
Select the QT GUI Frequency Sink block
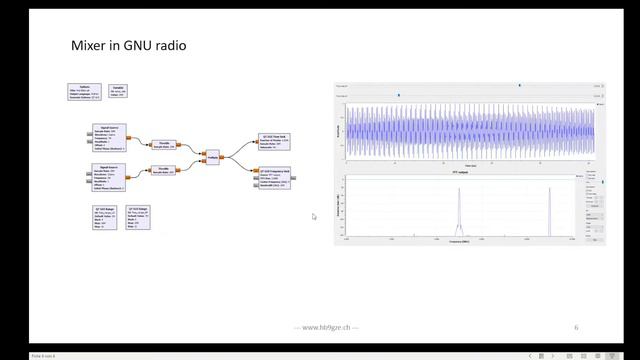coord(275,178)
